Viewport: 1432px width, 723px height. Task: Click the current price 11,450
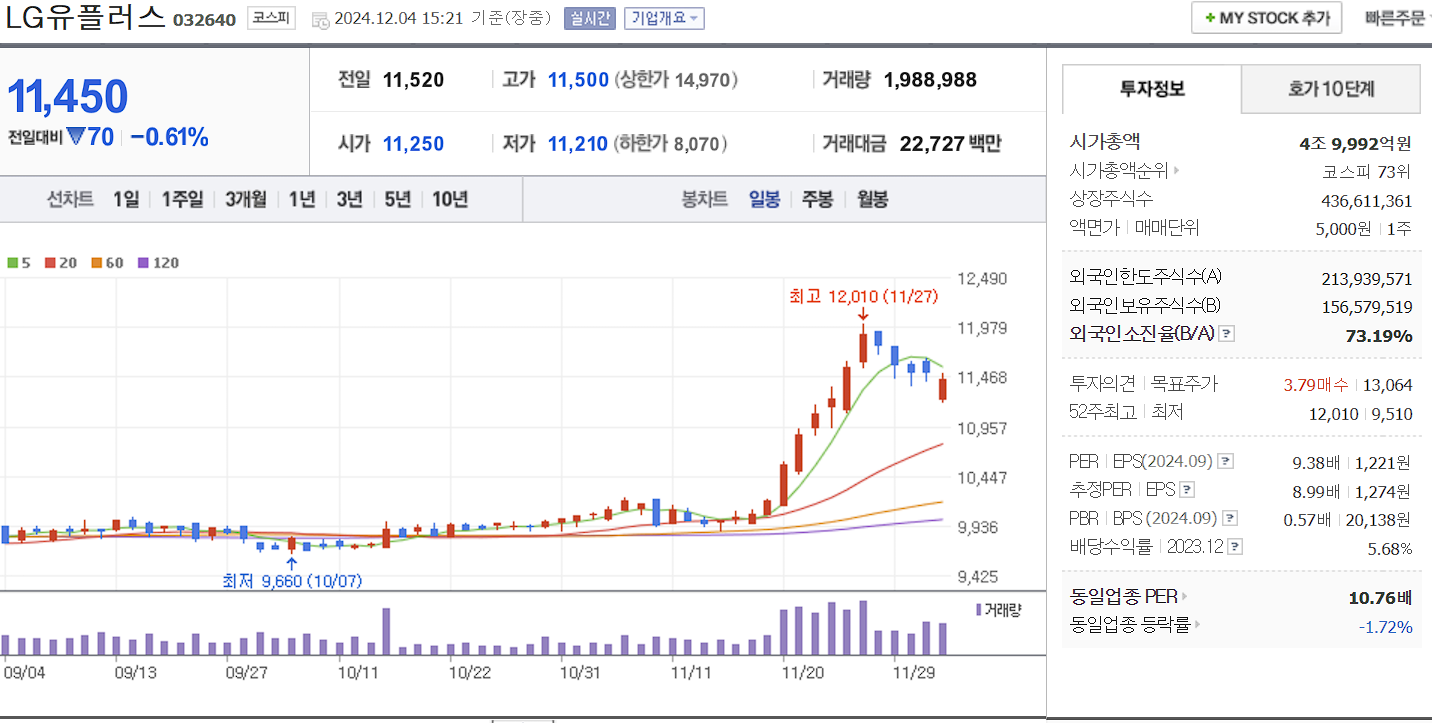(x=68, y=96)
